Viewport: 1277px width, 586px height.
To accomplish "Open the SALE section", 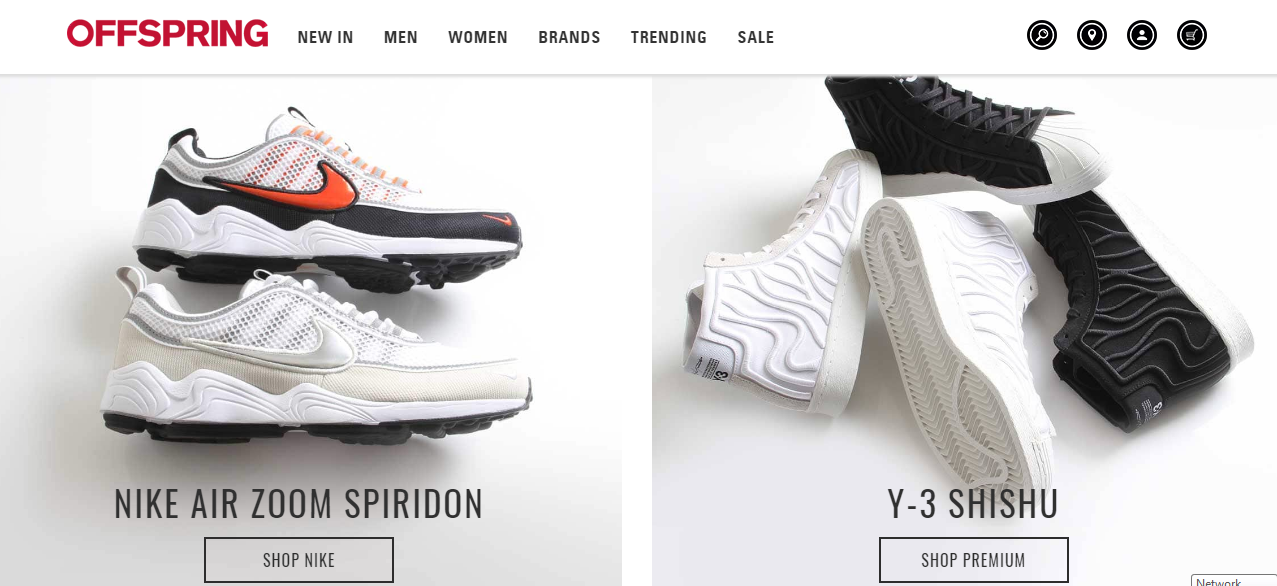I will [756, 37].
